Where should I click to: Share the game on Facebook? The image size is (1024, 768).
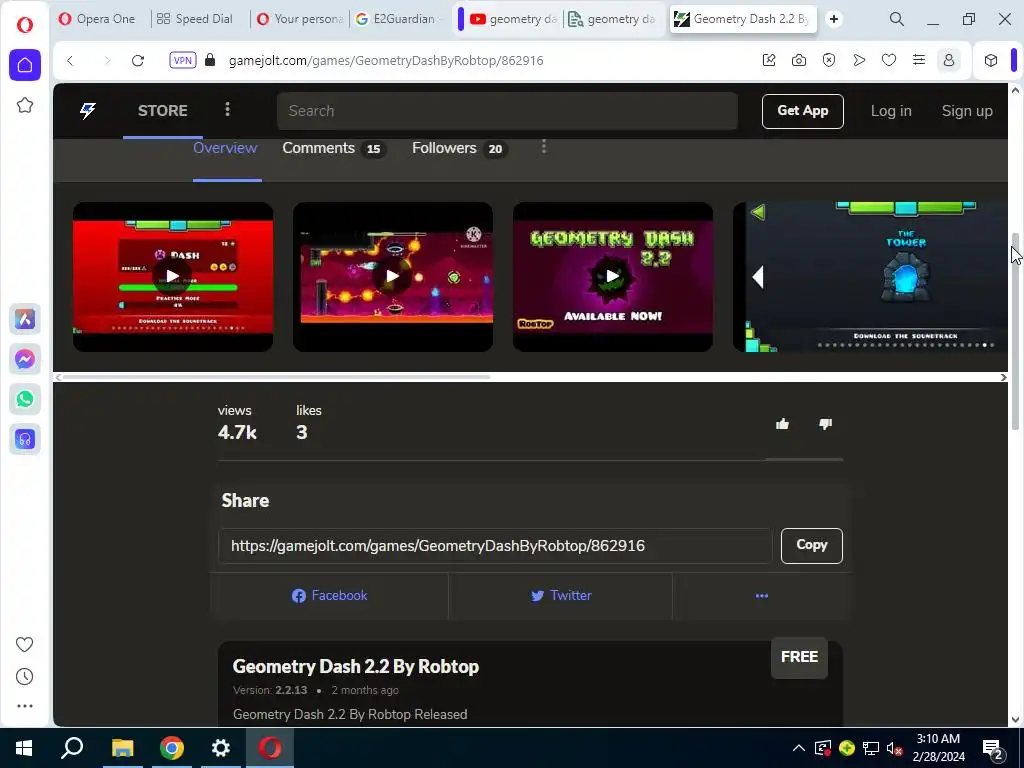tap(330, 596)
